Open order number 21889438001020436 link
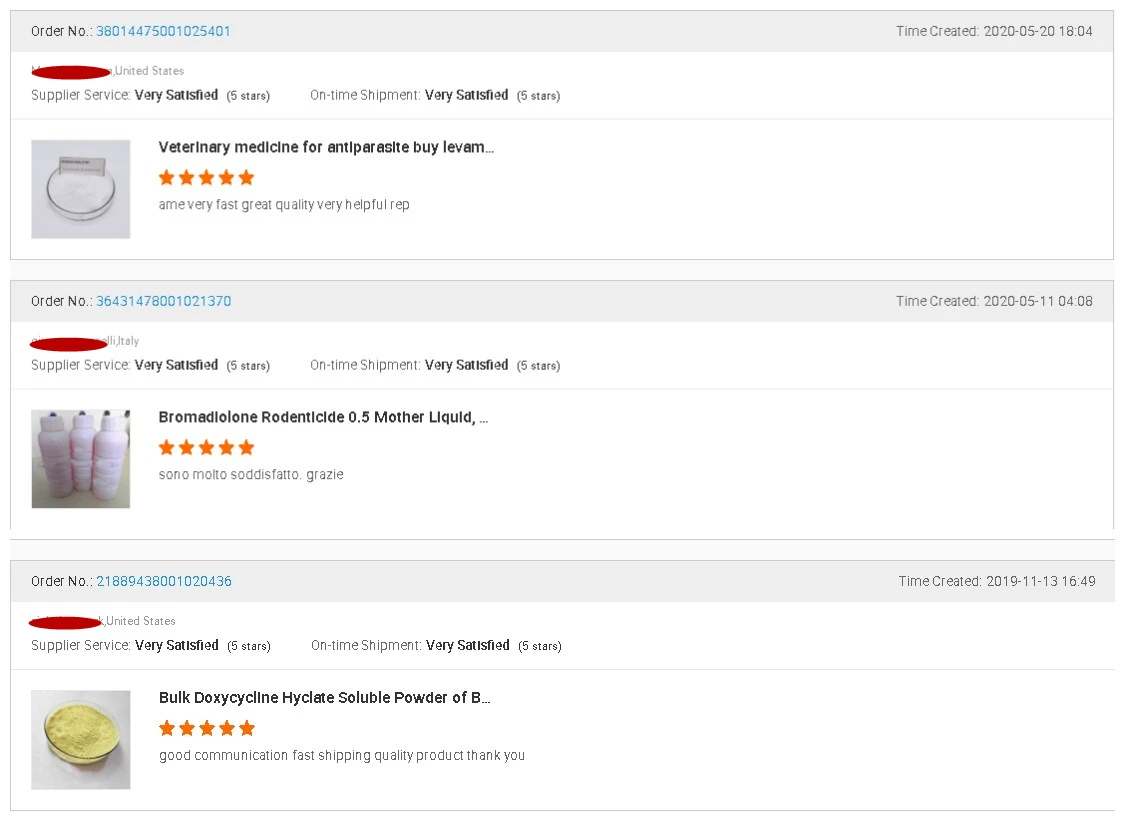The image size is (1125, 822). 164,581
